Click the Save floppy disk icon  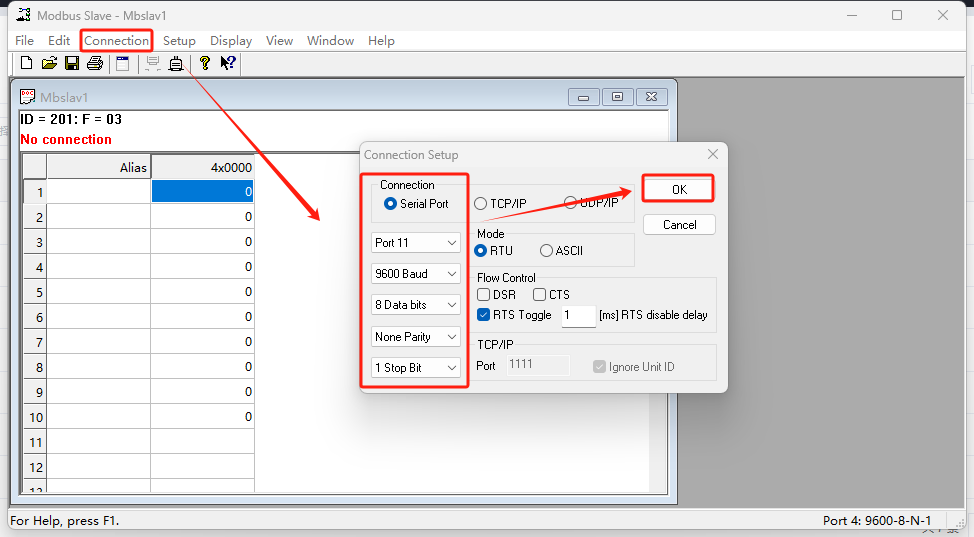pyautogui.click(x=72, y=64)
